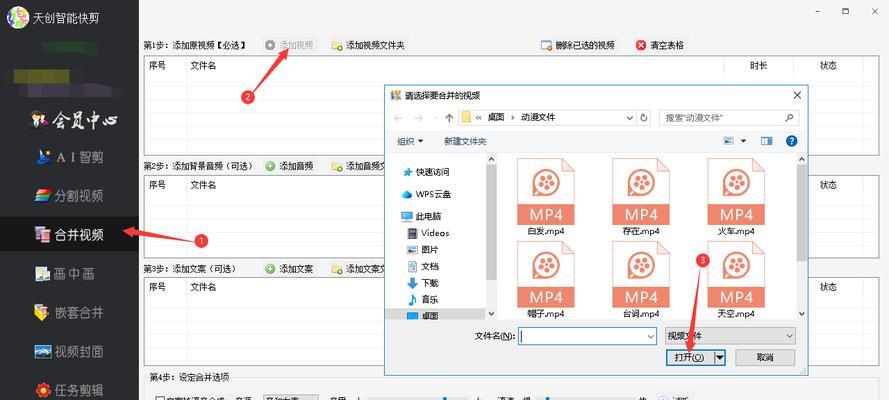Click 添加文案文件夹 in step 3
Image resolution: width=889 pixels, height=400 pixels.
[358, 269]
